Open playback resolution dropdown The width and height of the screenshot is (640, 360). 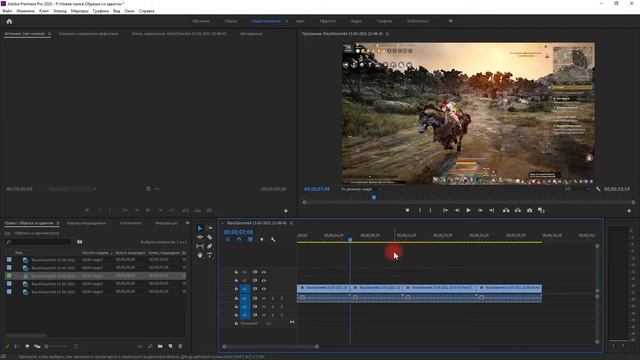click(577, 189)
